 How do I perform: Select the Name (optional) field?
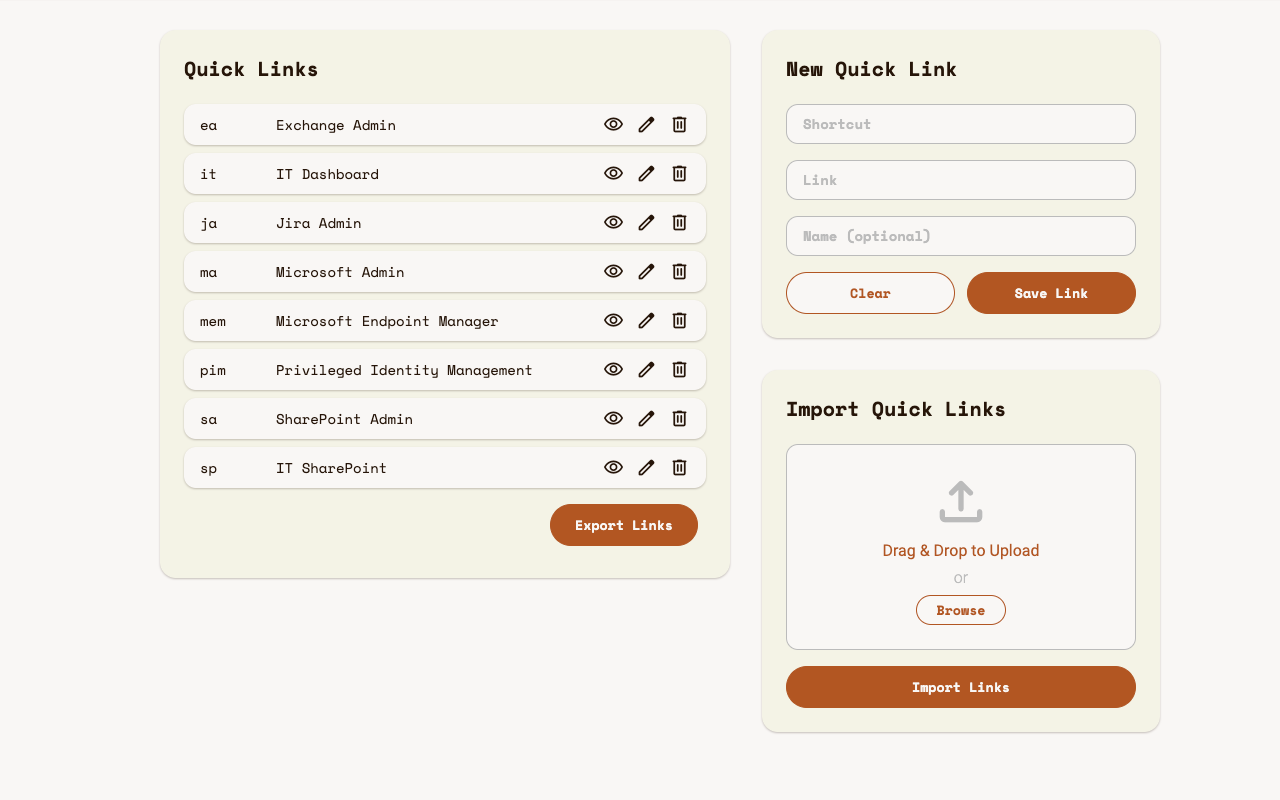pyautogui.click(x=960, y=236)
